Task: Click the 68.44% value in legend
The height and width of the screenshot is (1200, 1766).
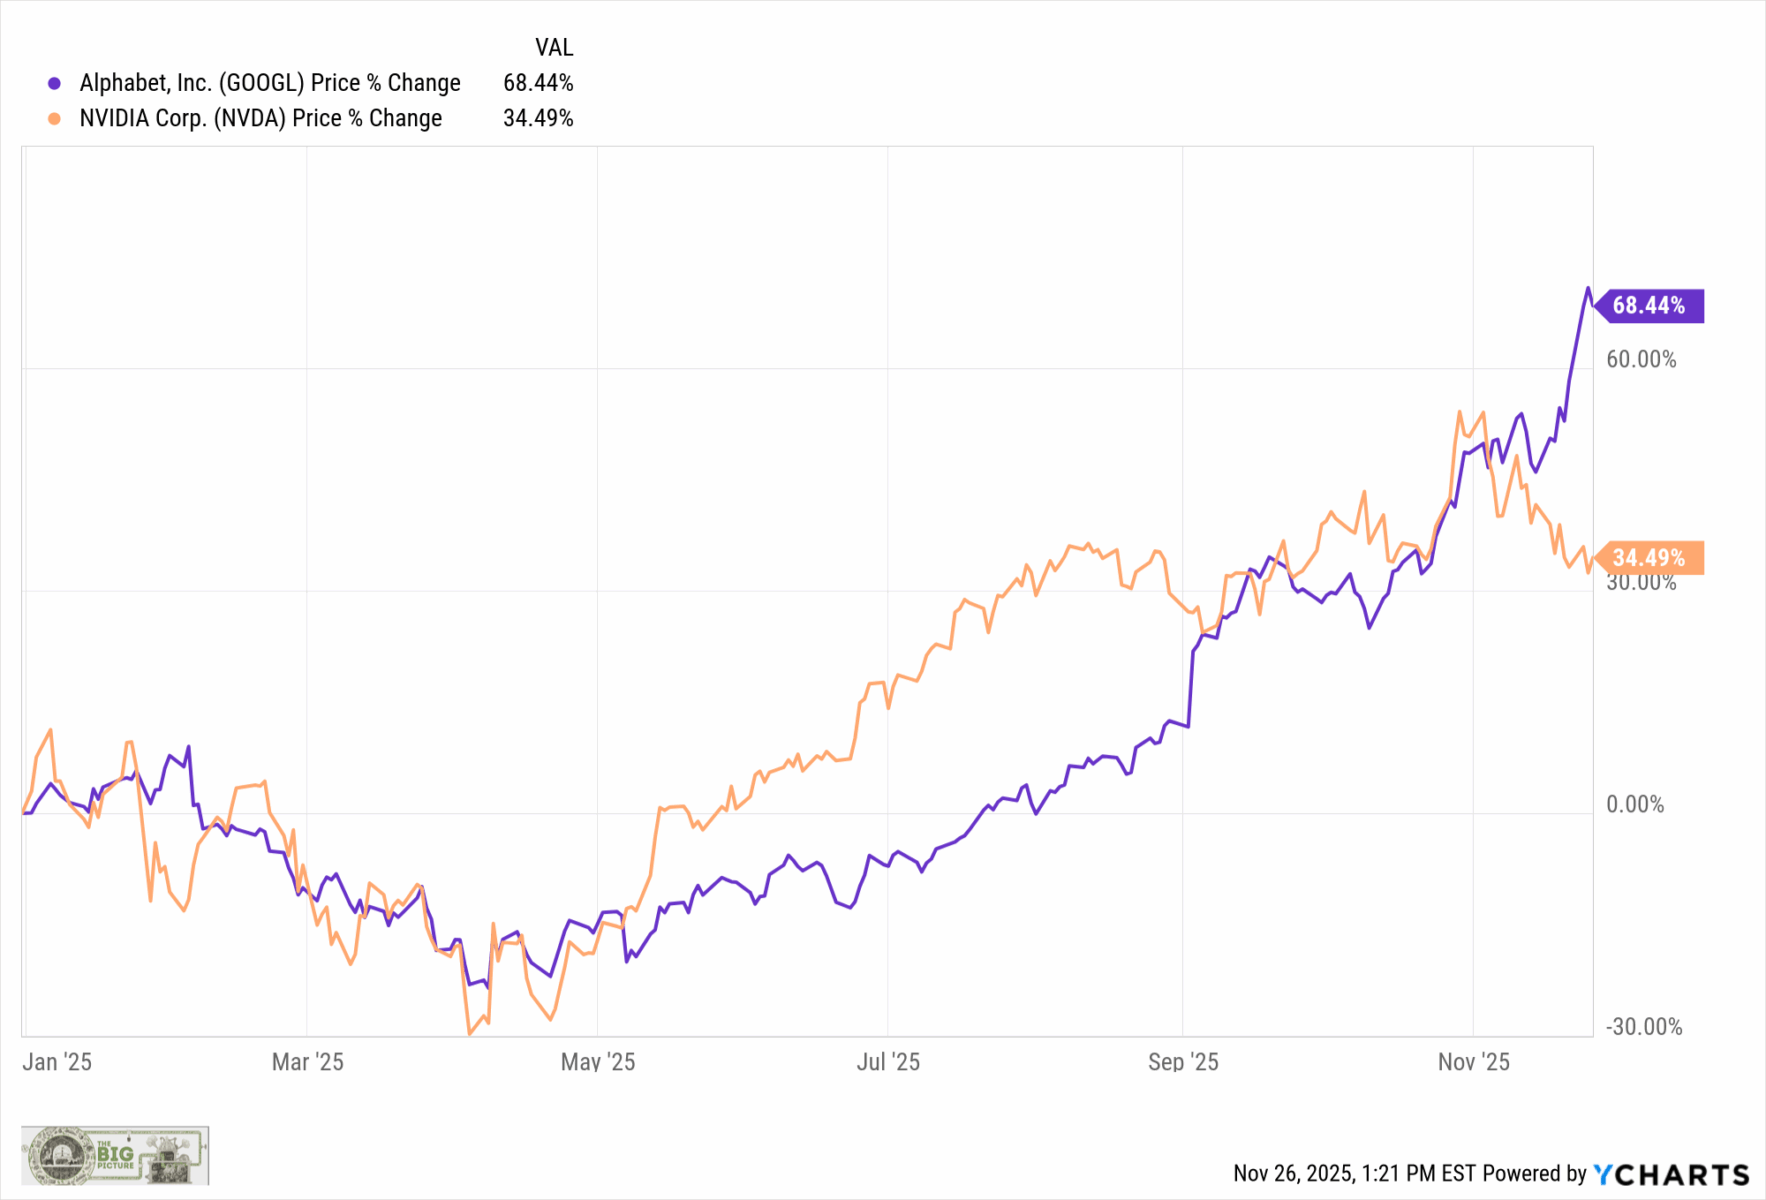Action: click(538, 83)
